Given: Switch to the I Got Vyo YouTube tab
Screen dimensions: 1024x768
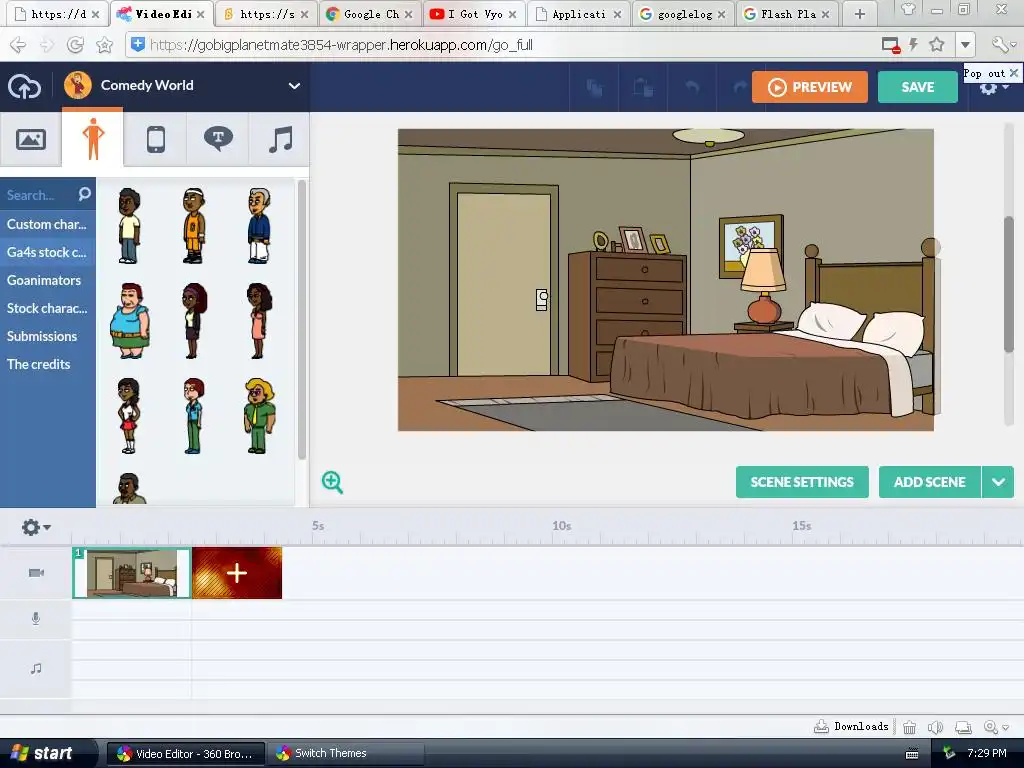Looking at the screenshot, I should (x=474, y=14).
